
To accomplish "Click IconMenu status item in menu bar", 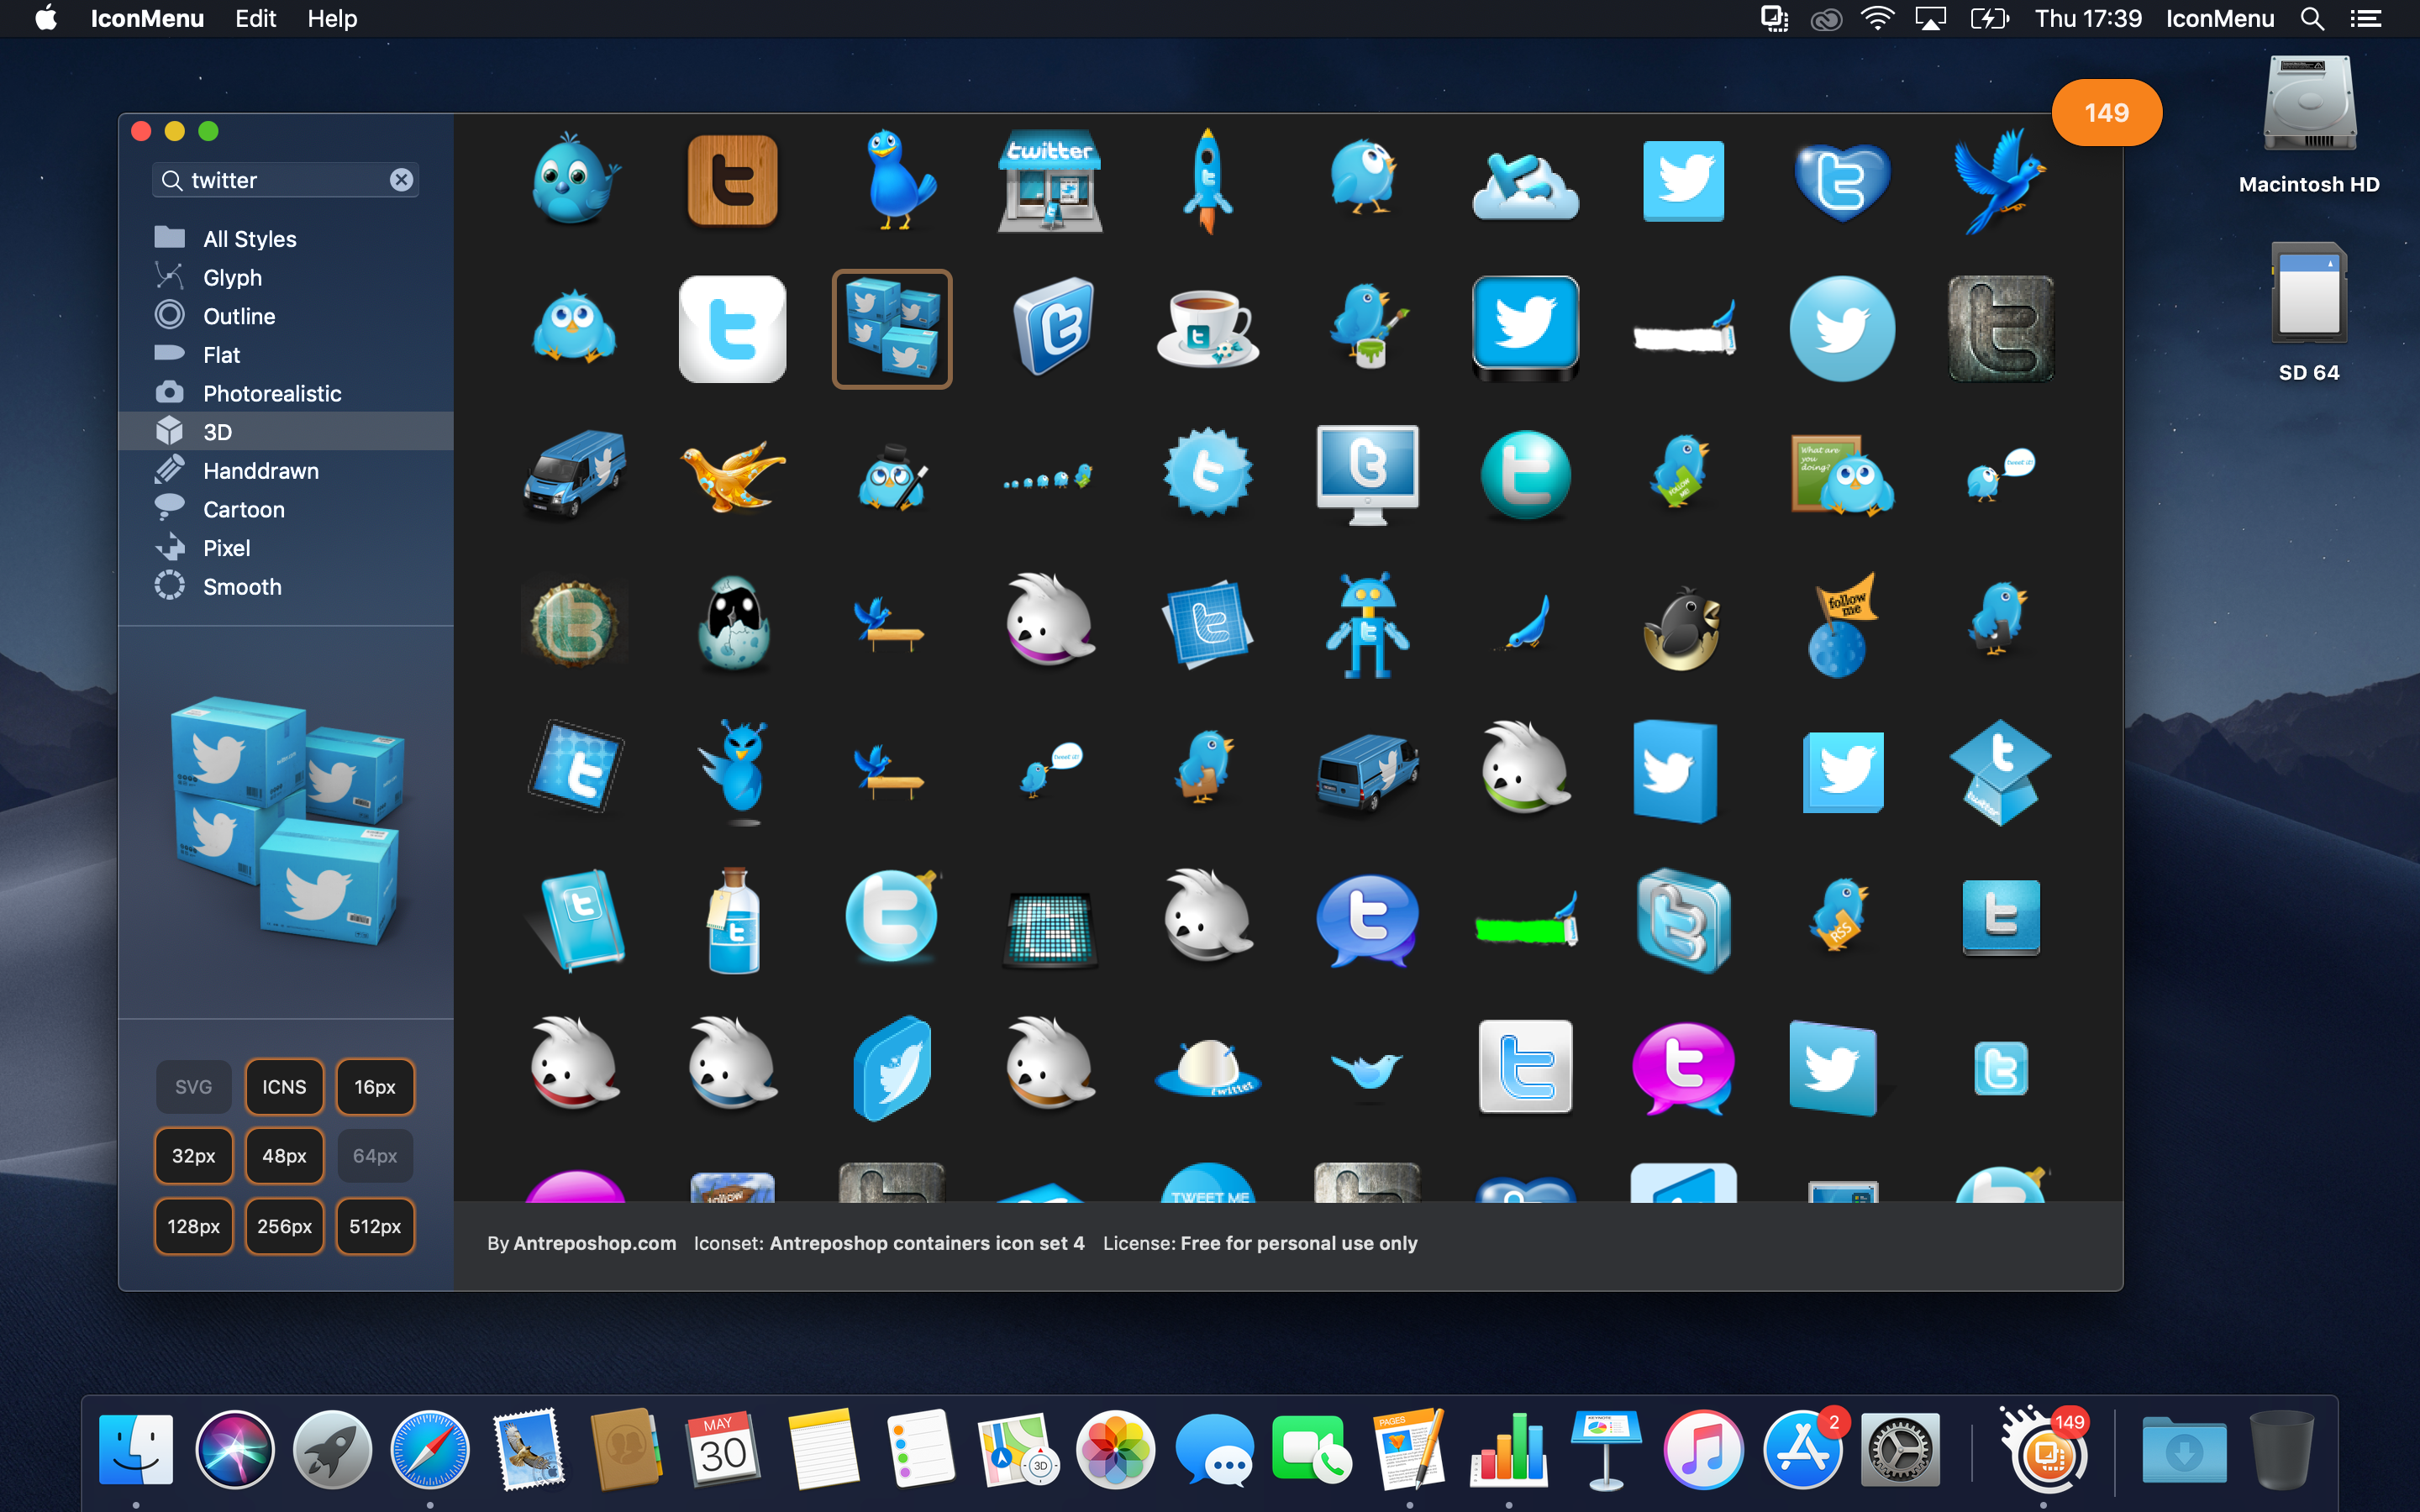I will point(2220,18).
